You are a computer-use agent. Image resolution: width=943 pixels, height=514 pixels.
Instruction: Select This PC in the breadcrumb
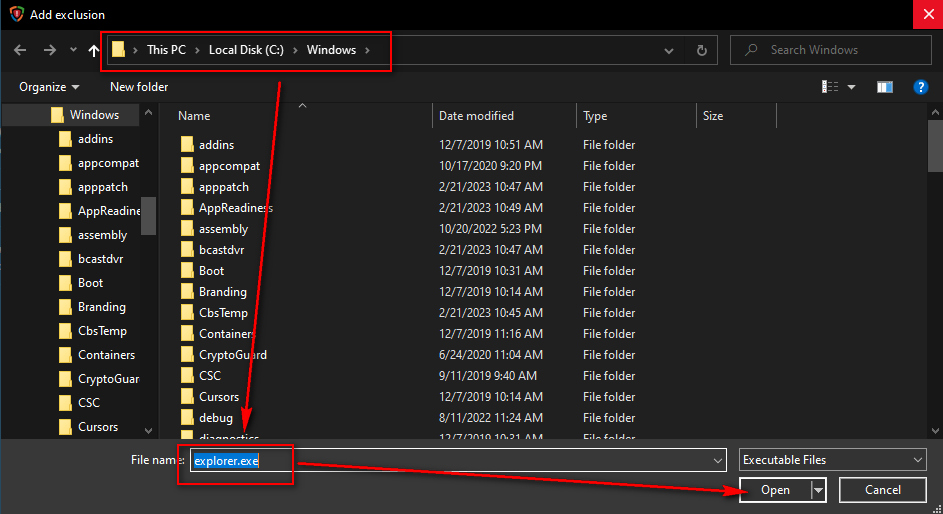coord(167,50)
